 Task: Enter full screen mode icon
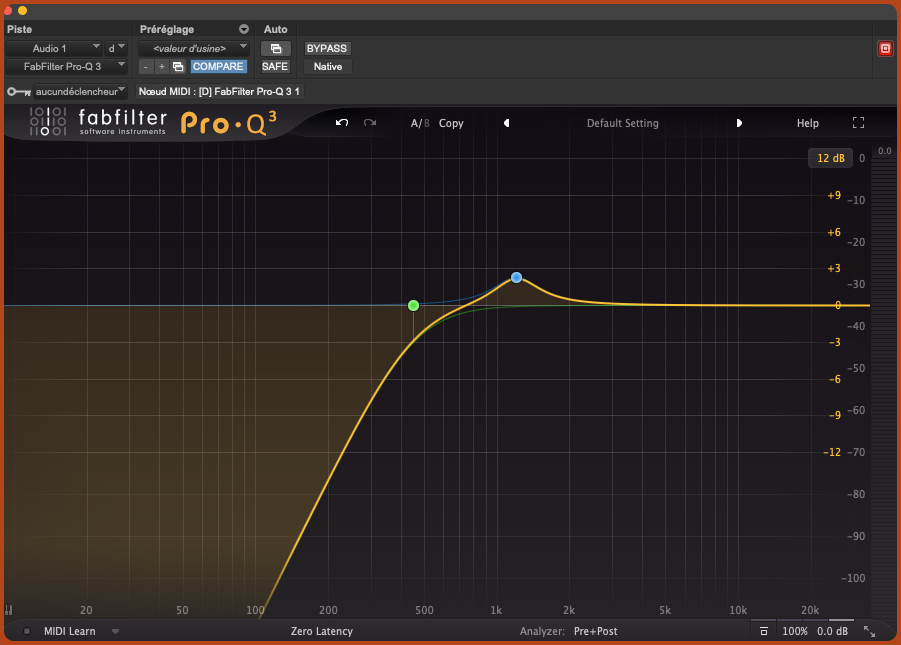[858, 123]
